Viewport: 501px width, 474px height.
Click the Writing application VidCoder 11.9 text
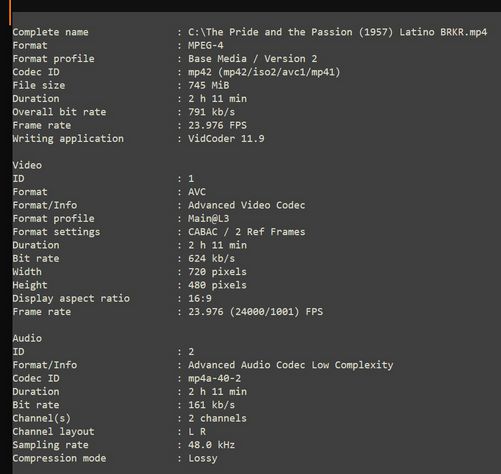pos(226,139)
